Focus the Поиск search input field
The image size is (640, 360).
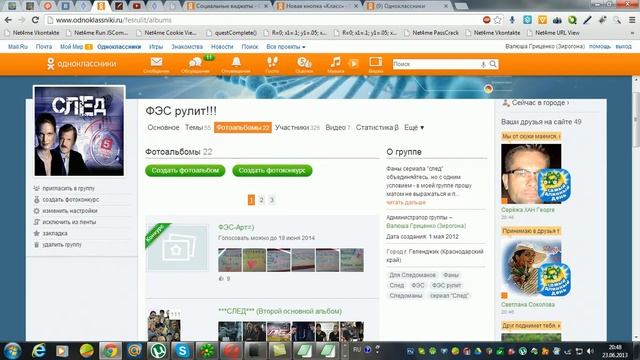pos(436,64)
